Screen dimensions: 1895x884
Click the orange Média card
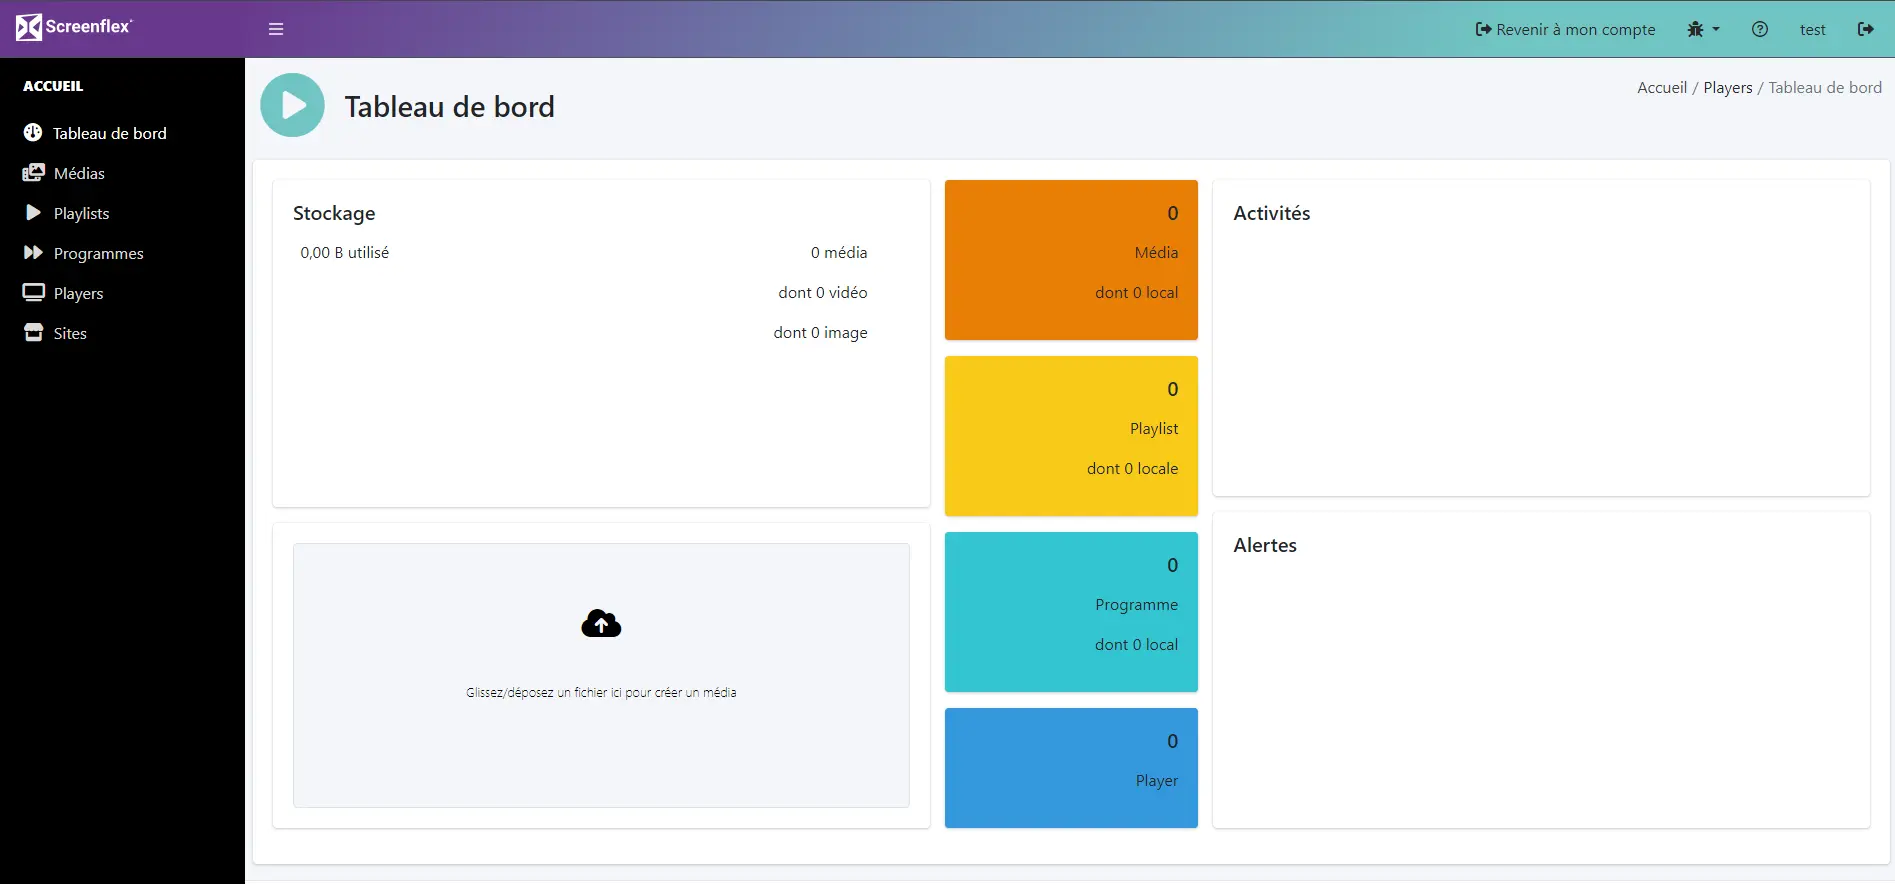pyautogui.click(x=1071, y=260)
